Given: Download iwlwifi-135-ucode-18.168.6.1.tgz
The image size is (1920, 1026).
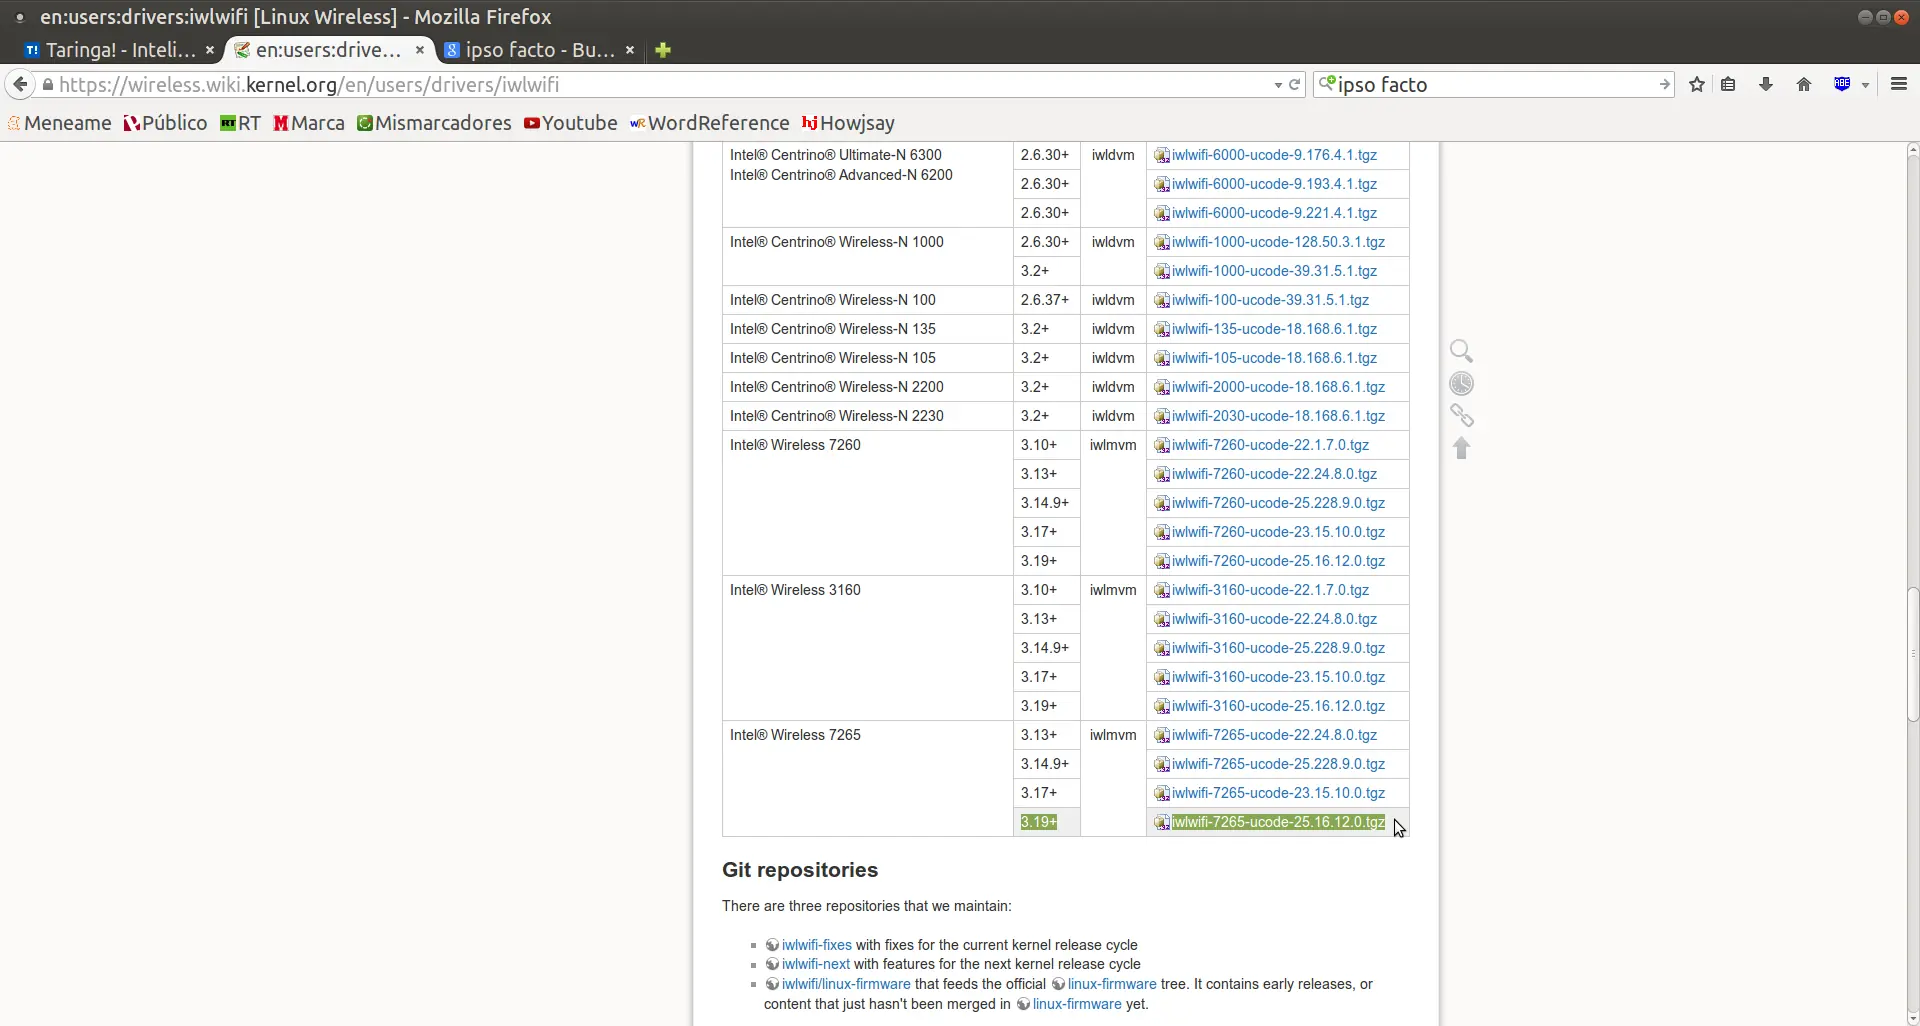Looking at the screenshot, I should 1274,329.
